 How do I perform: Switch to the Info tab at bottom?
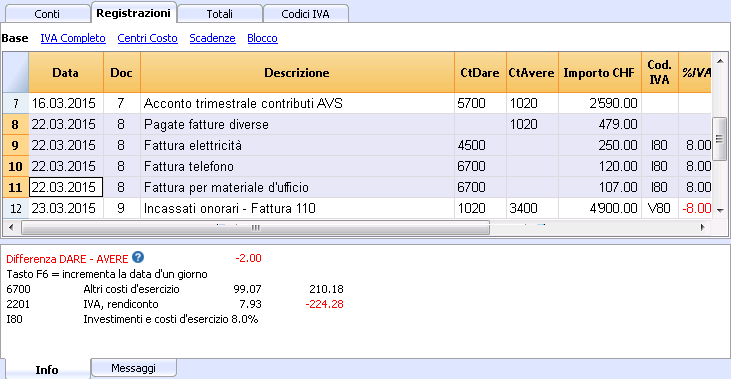tap(47, 370)
